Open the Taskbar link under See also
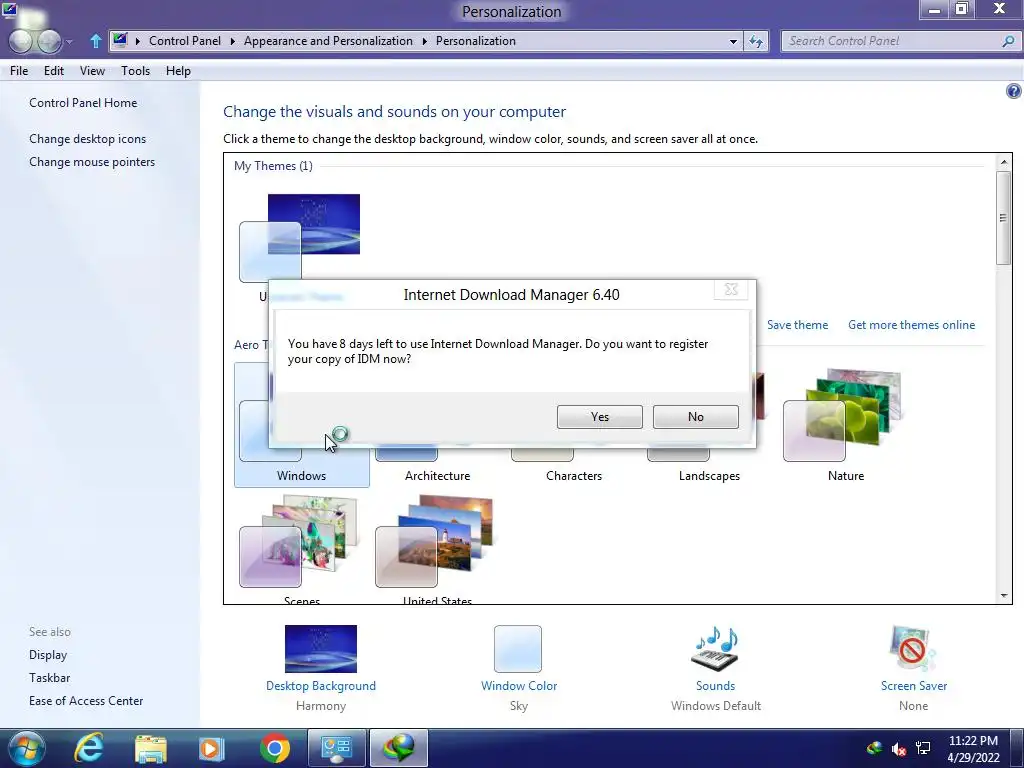The width and height of the screenshot is (1024, 768). pos(50,677)
